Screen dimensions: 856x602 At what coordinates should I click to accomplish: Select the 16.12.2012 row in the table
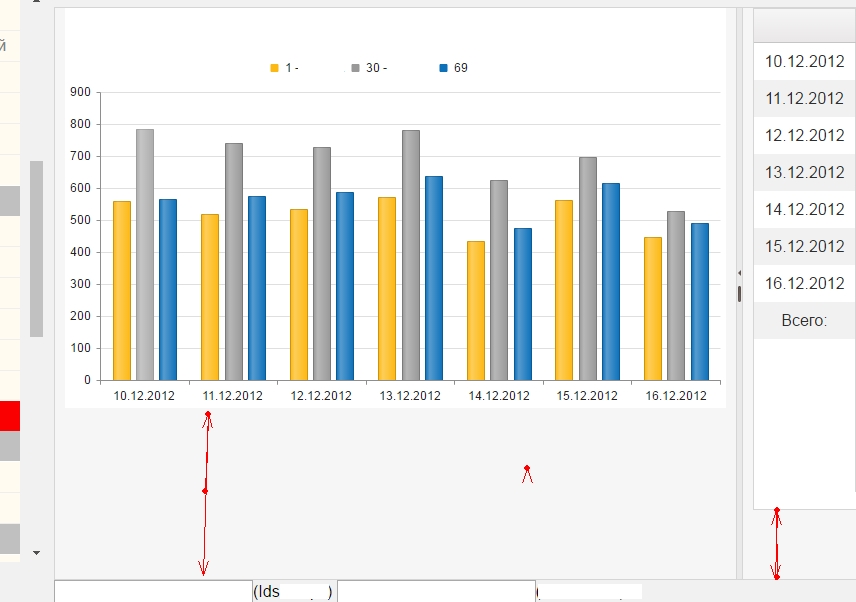pos(804,283)
